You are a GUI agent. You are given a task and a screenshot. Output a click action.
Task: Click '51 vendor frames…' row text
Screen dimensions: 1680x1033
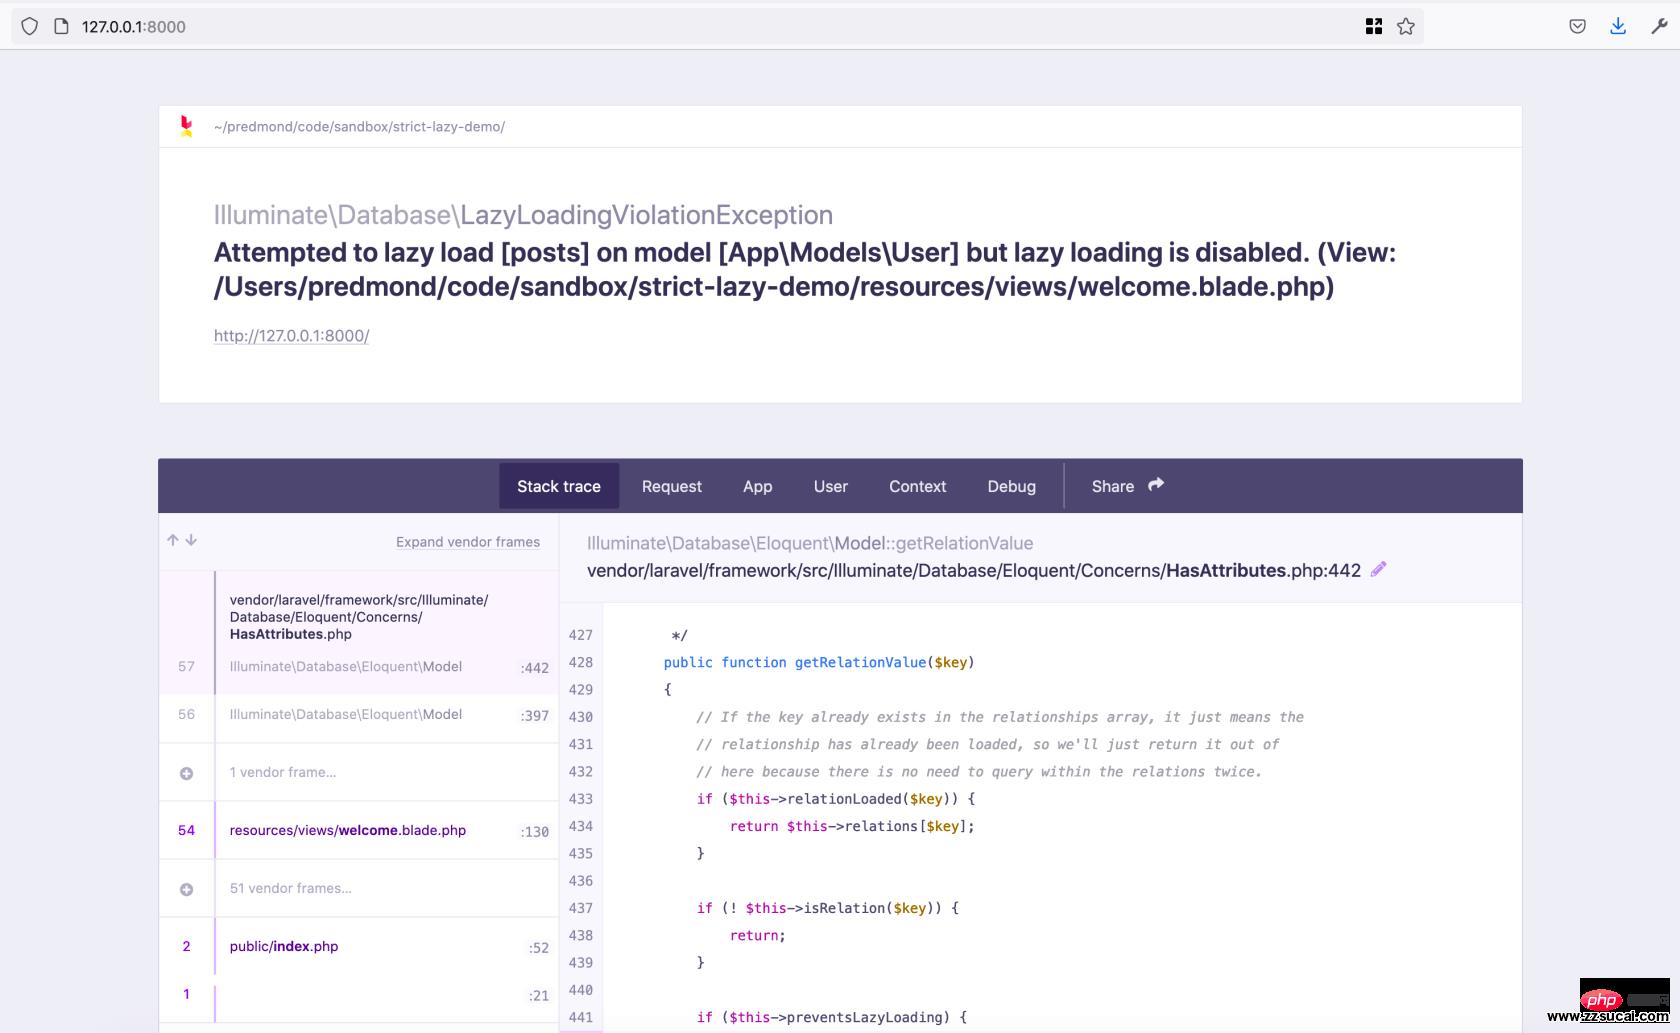[291, 888]
